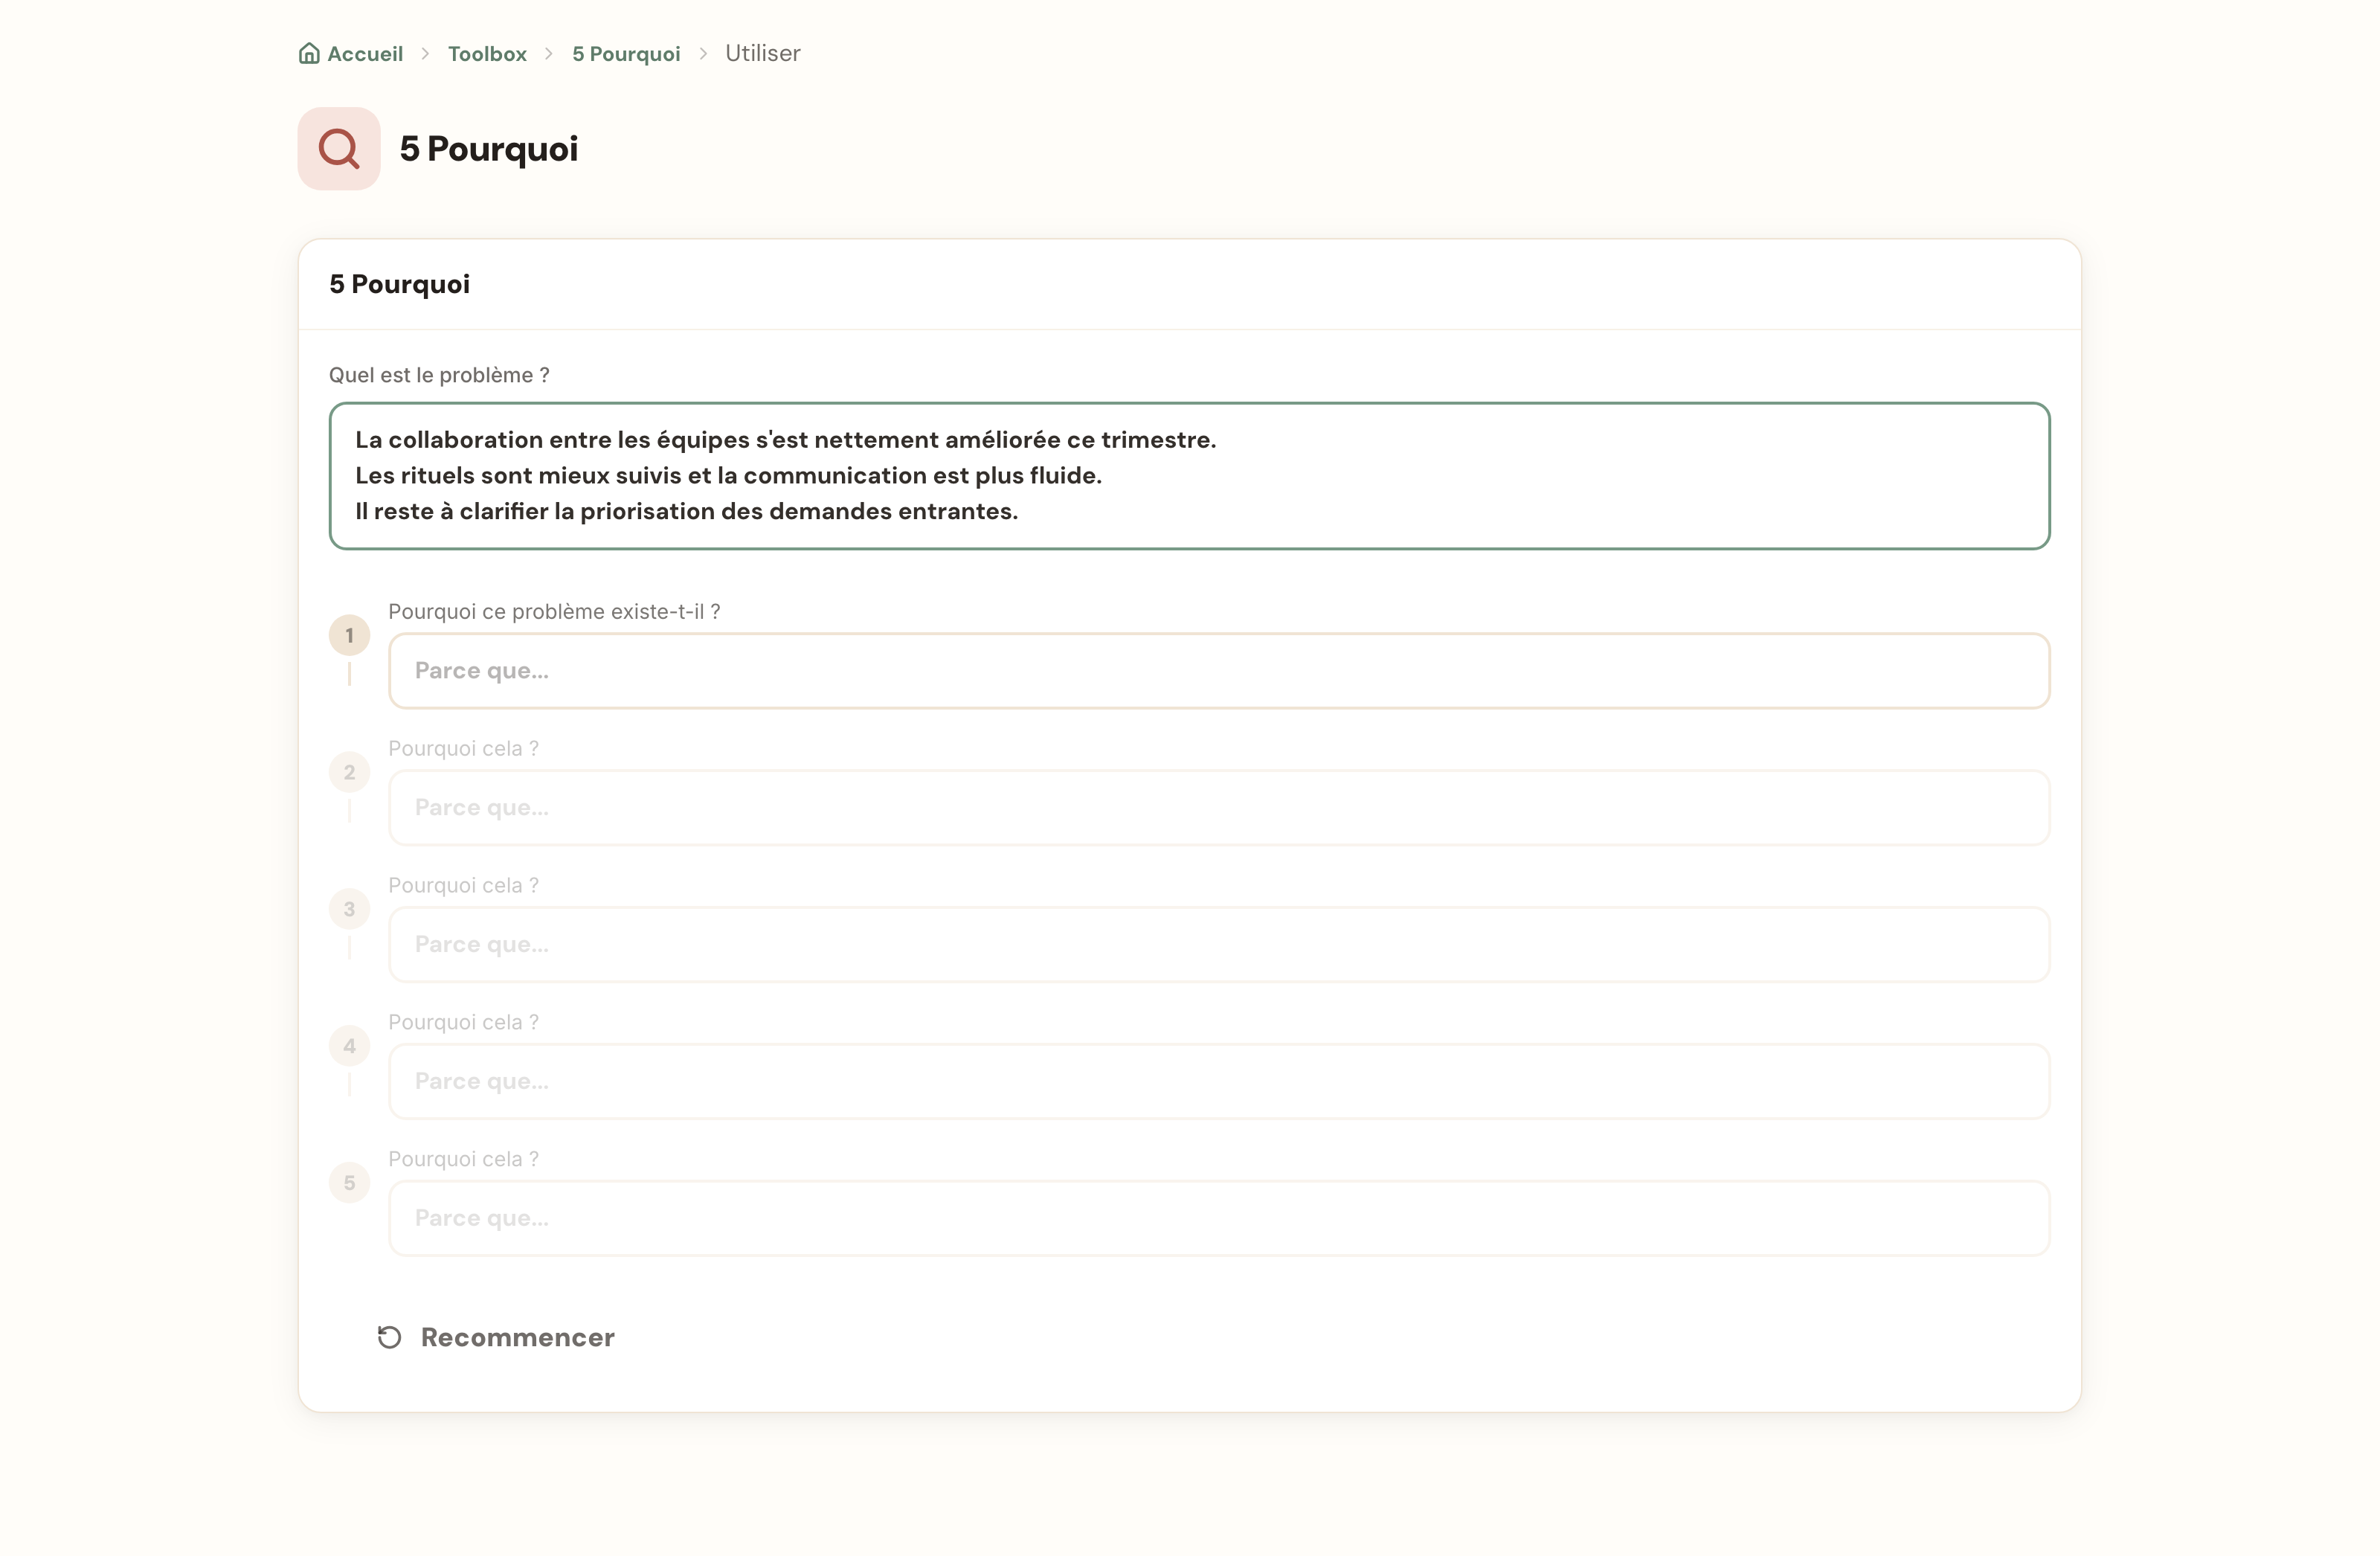Click the home icon beside Accueil
Screen dimensions: 2380x1556
click(309, 53)
